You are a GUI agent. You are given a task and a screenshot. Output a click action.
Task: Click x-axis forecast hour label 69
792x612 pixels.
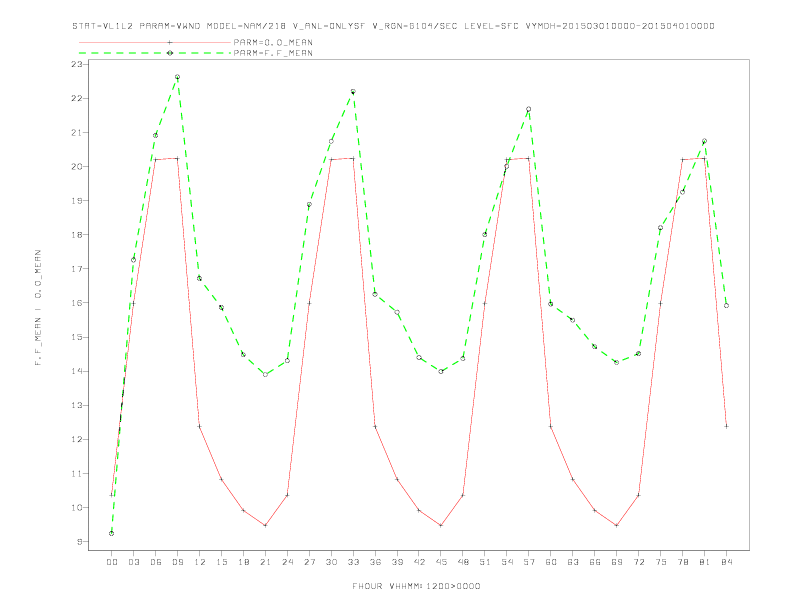617,562
